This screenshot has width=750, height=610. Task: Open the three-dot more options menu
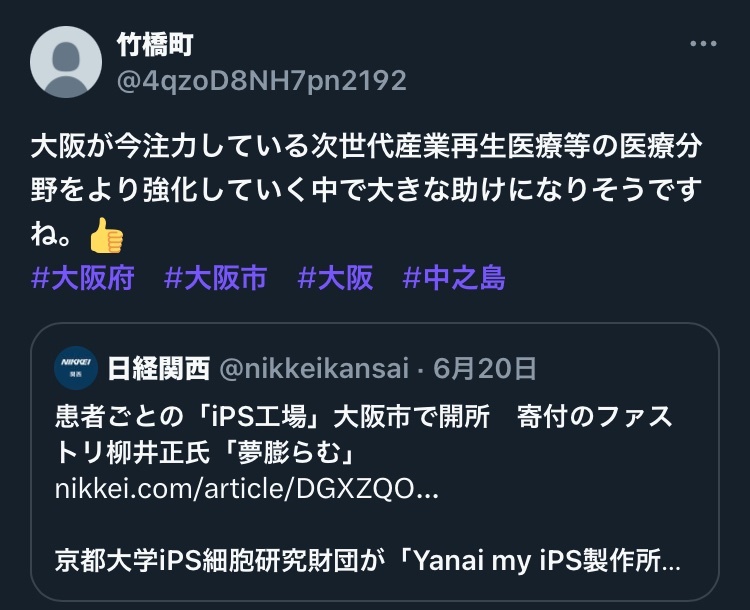point(703,44)
